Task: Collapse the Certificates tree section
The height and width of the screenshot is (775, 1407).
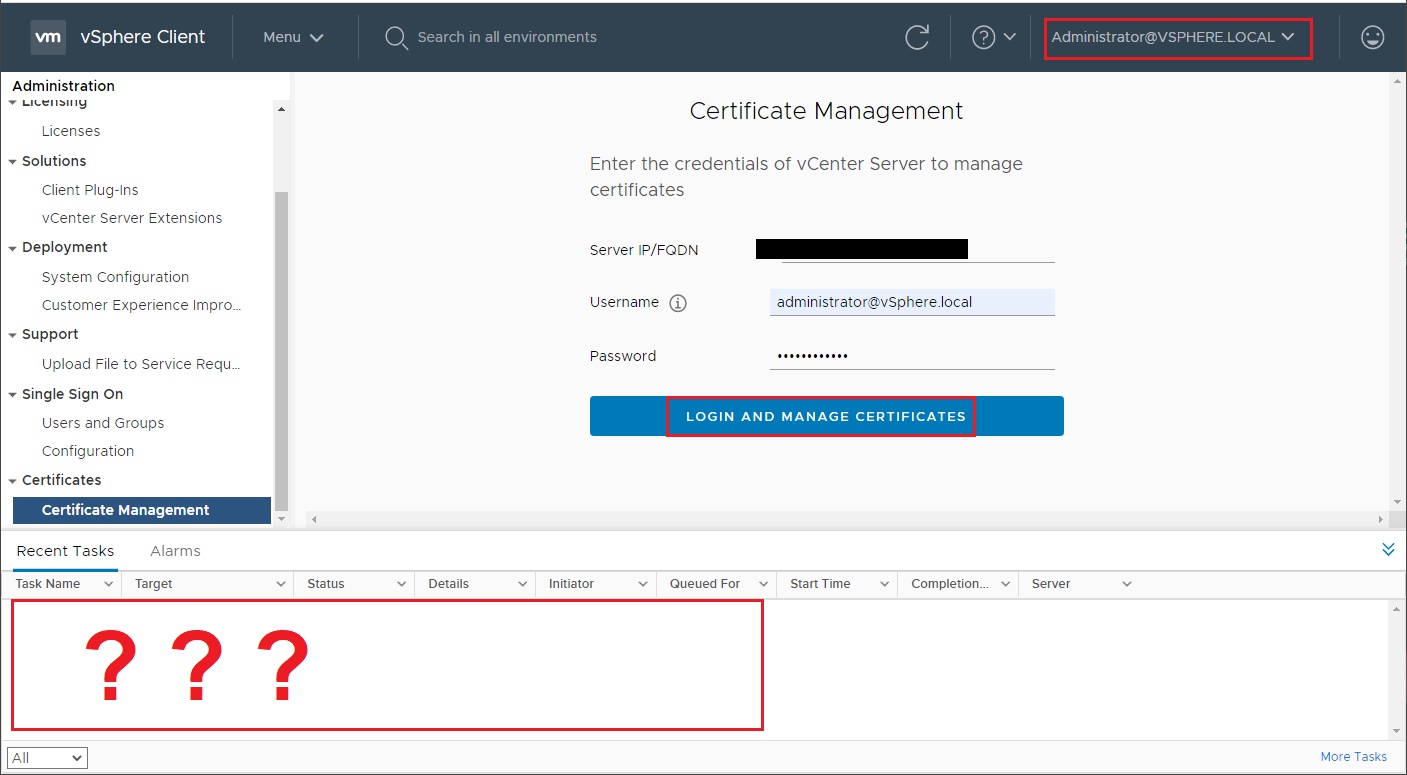Action: 13,481
